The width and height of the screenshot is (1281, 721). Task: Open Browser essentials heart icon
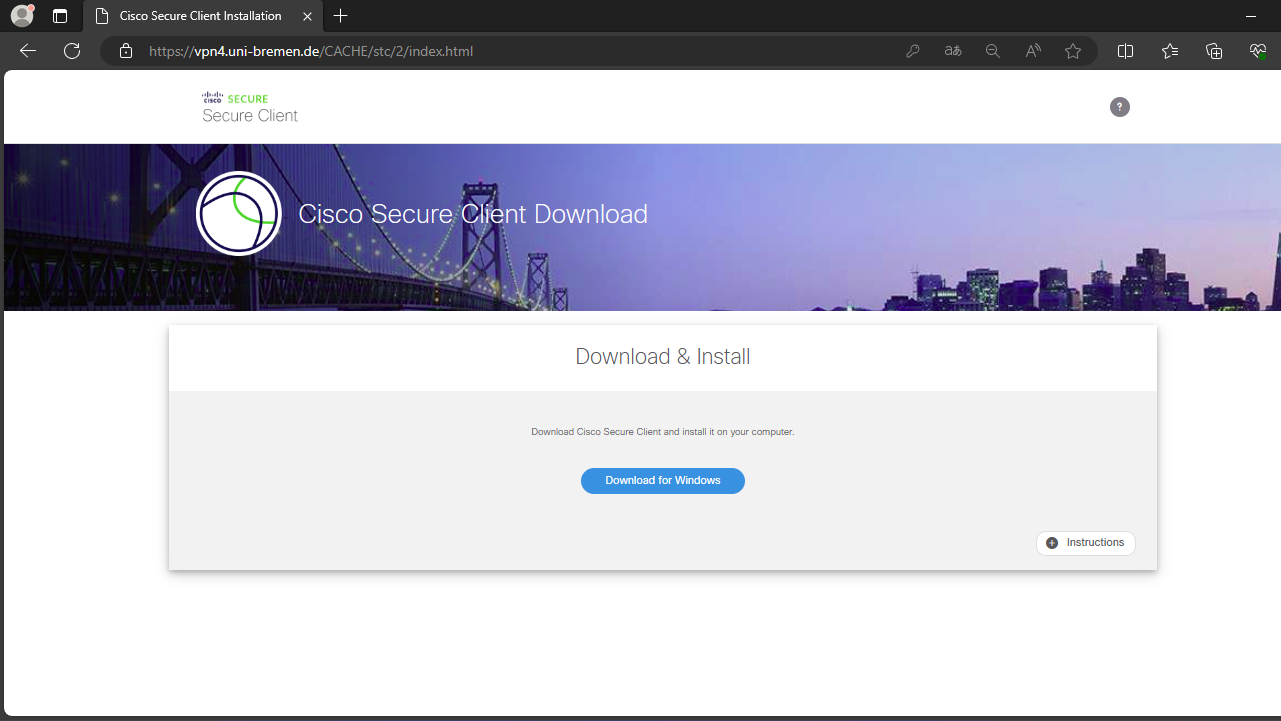1258,51
